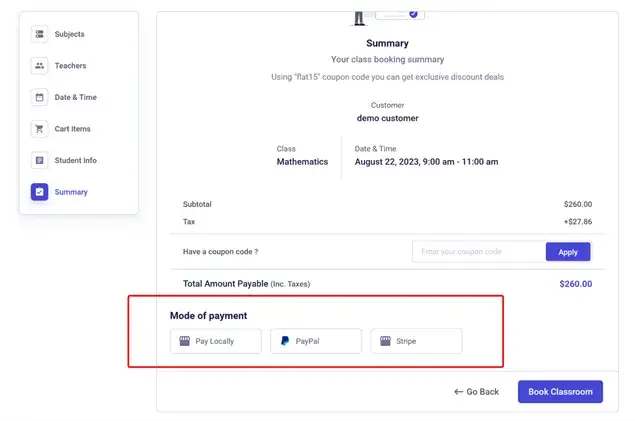This screenshot has width=635, height=421.
Task: Choose the Stripe payment option
Action: tap(416, 341)
